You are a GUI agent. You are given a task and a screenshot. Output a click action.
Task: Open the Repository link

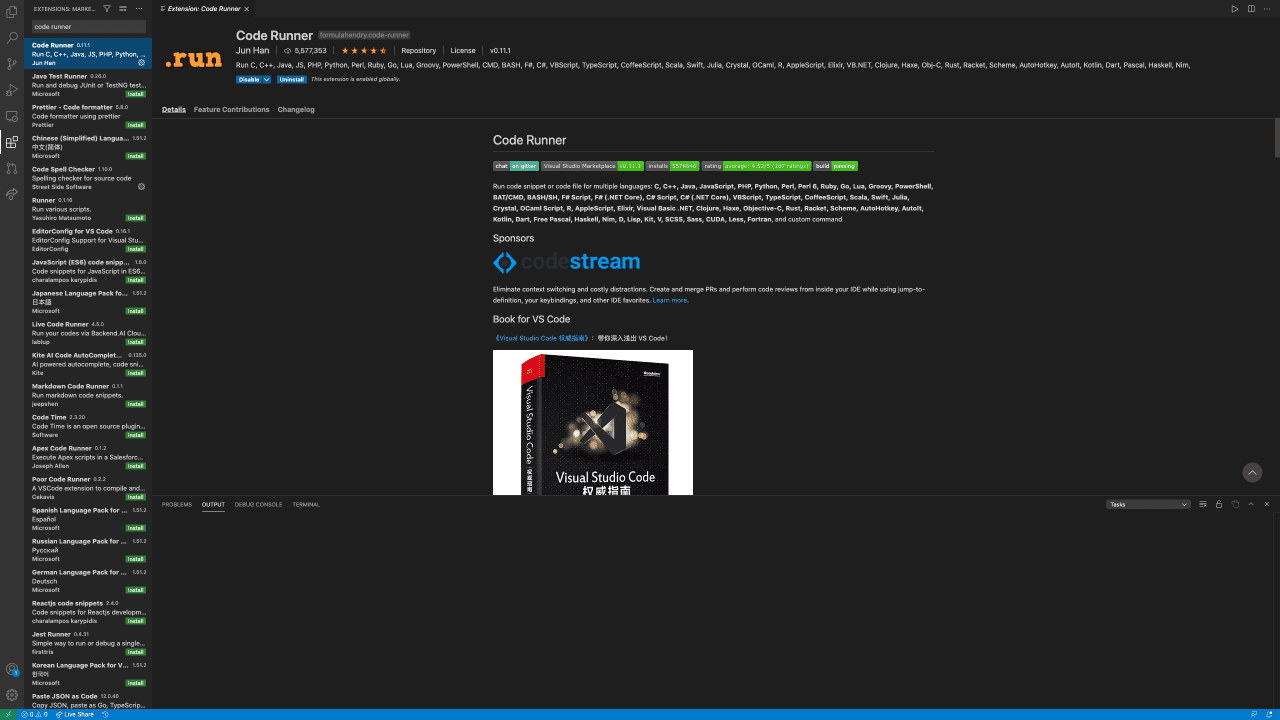(419, 50)
